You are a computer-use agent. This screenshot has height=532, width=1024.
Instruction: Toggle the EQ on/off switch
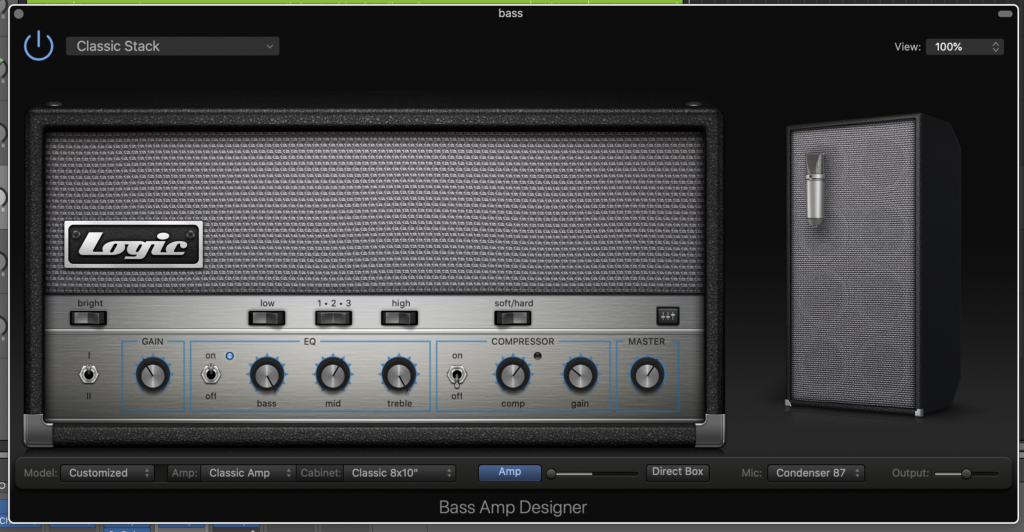pyautogui.click(x=210, y=375)
